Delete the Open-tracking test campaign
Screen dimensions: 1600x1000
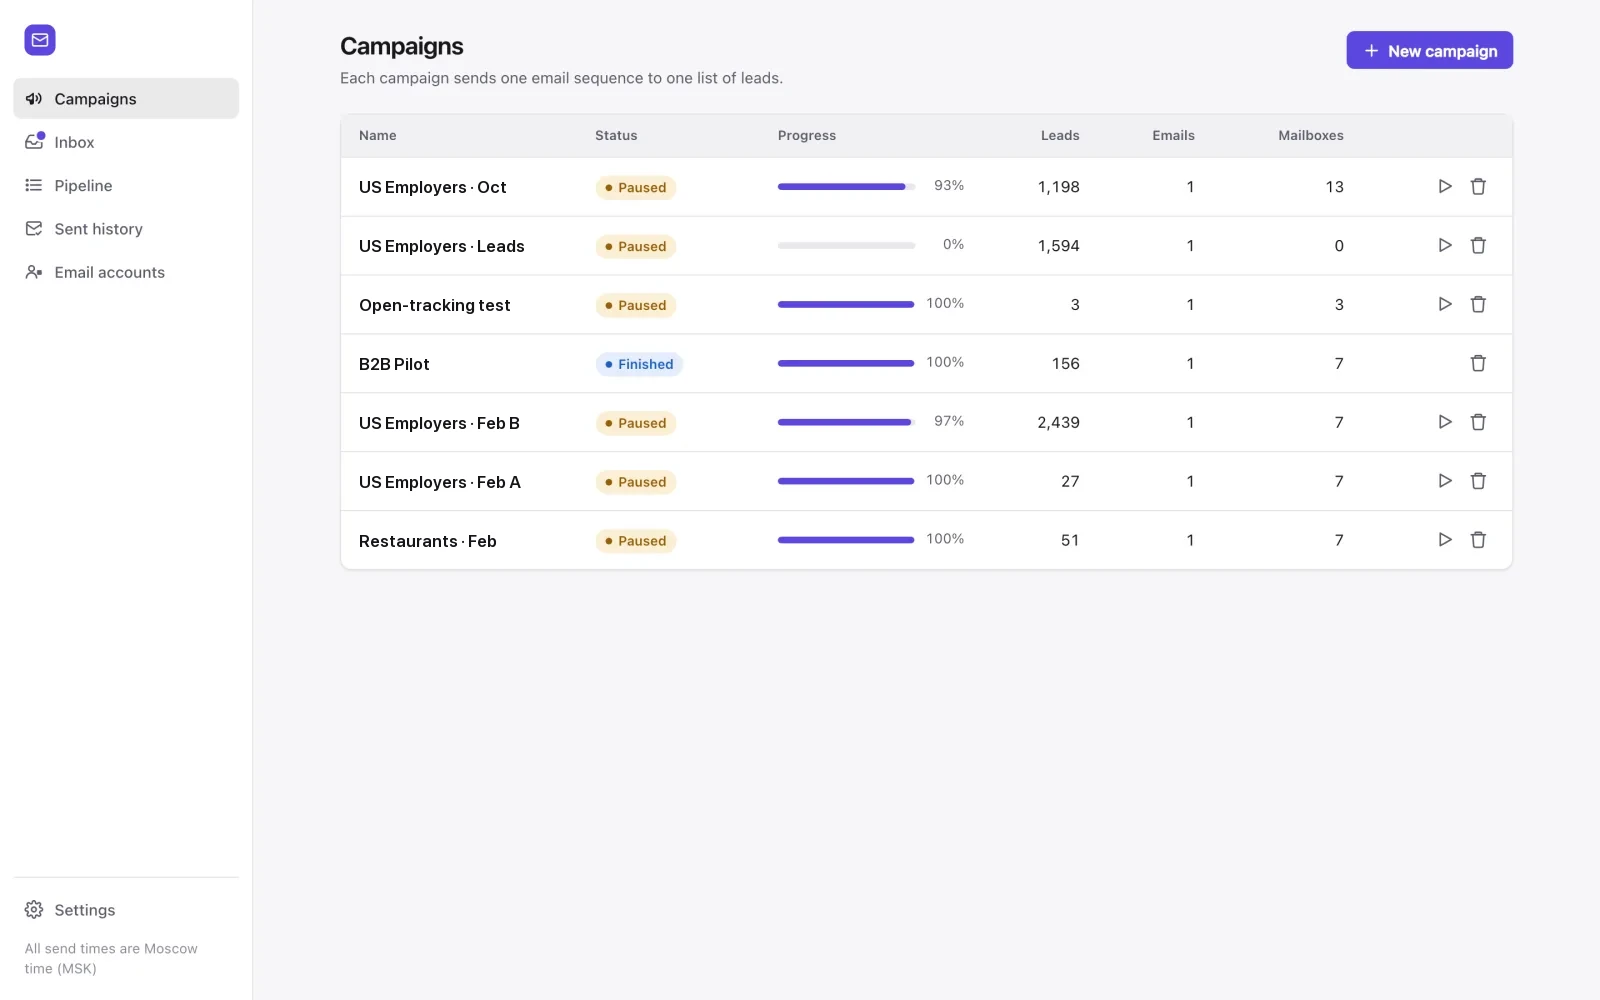[1478, 304]
